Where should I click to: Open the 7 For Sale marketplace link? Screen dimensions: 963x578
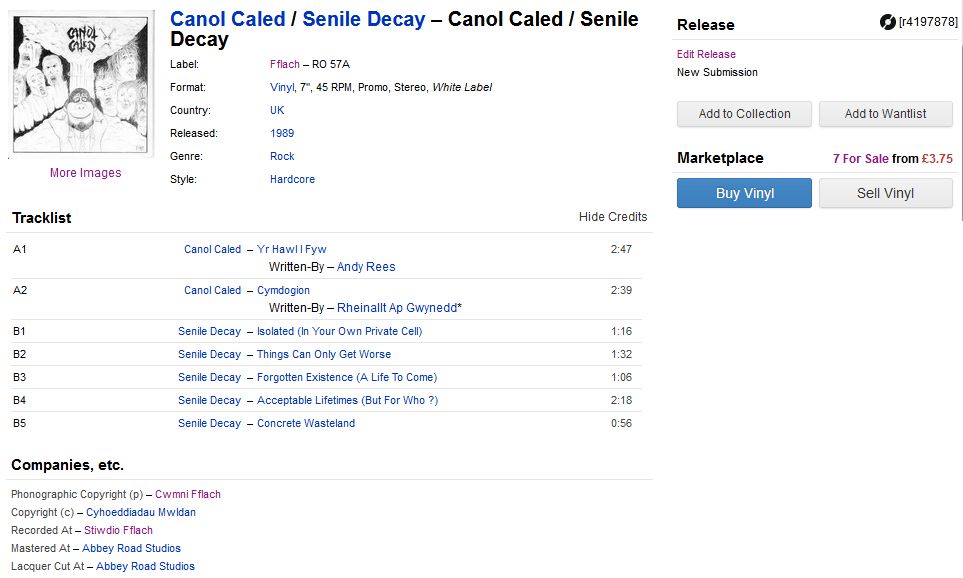(x=860, y=158)
